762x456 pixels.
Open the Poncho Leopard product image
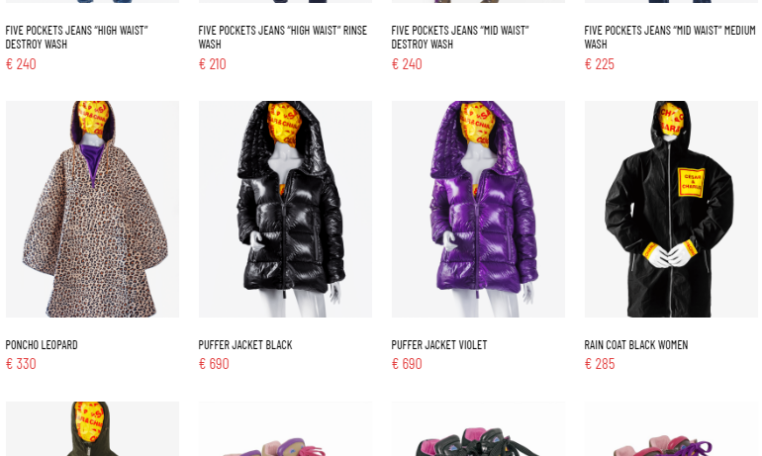click(92, 209)
